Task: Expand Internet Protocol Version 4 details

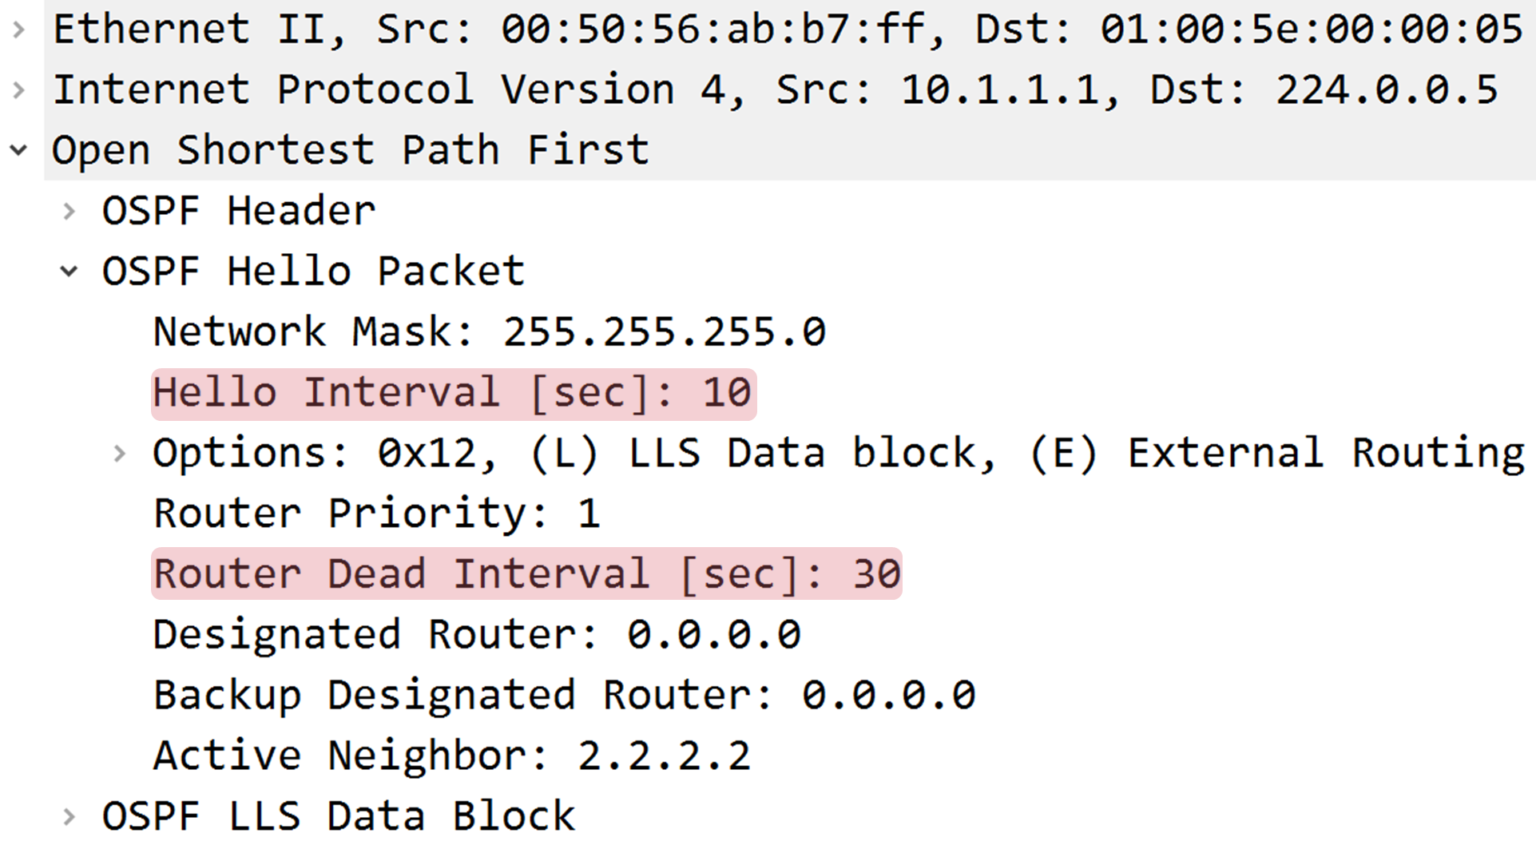Action: tap(18, 88)
